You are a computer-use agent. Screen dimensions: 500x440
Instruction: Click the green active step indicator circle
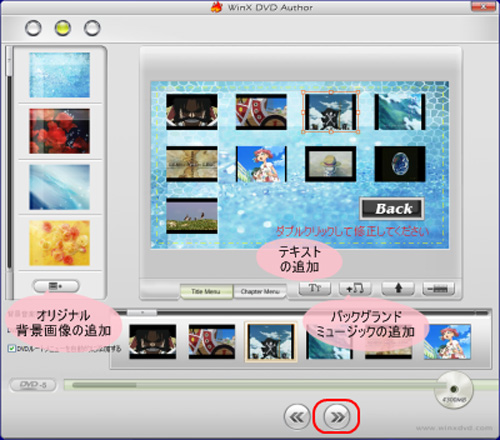[x=63, y=28]
